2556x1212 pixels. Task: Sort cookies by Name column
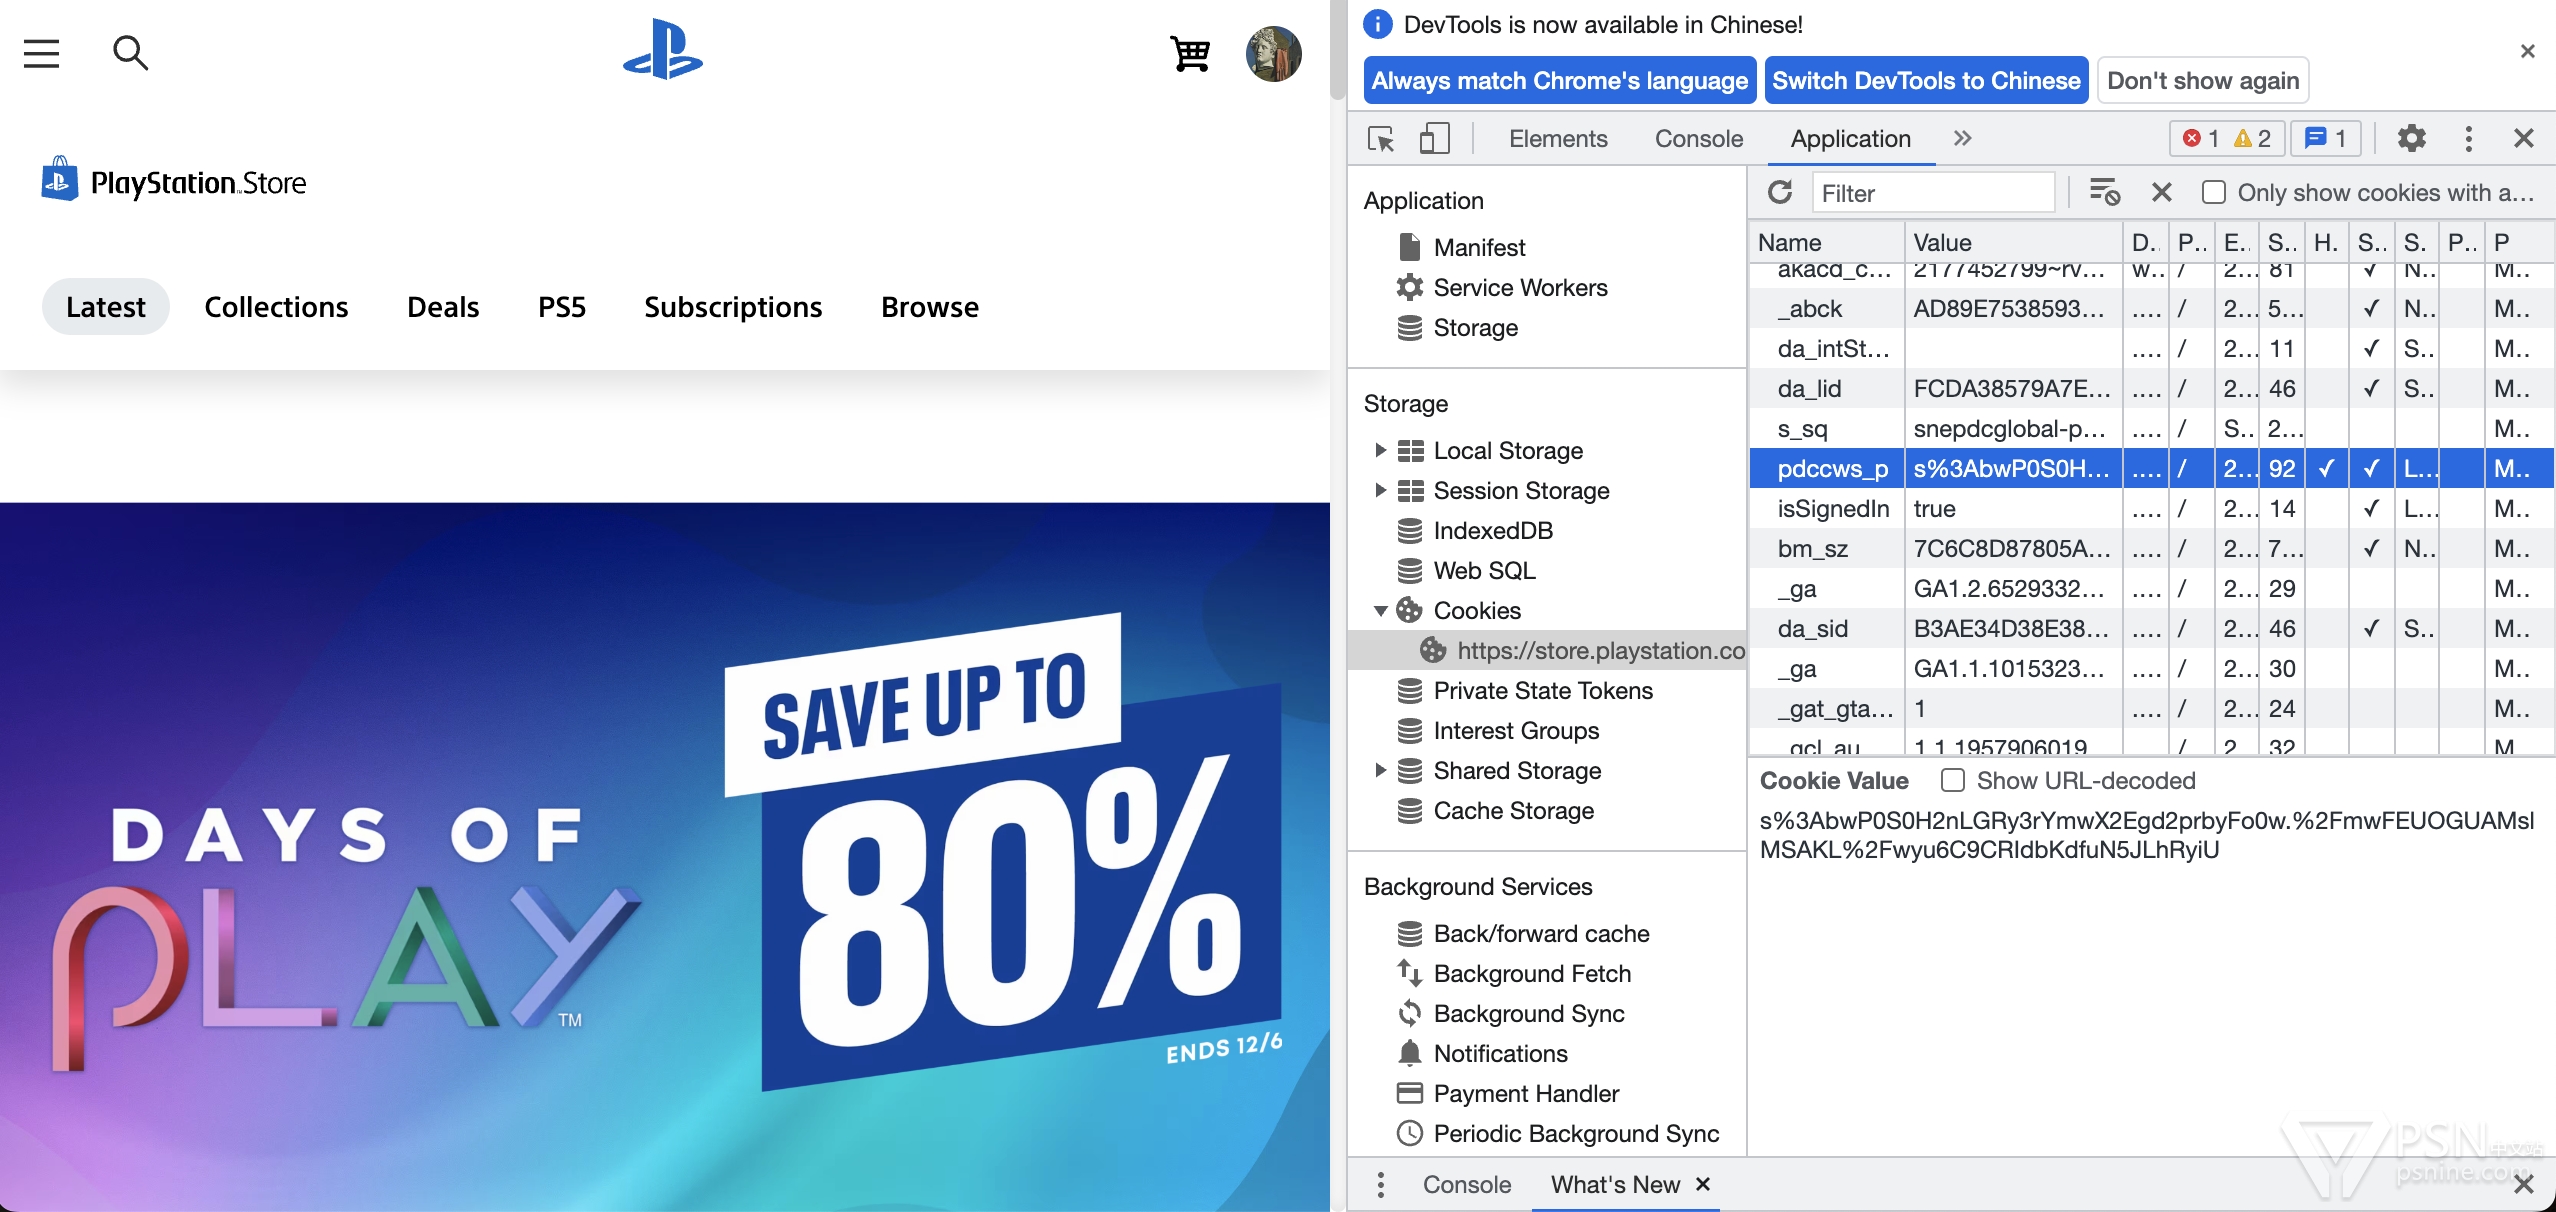(x=1827, y=242)
